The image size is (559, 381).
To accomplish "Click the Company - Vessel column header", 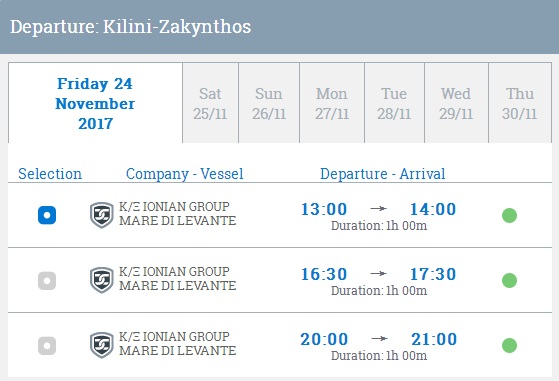I will coord(185,174).
